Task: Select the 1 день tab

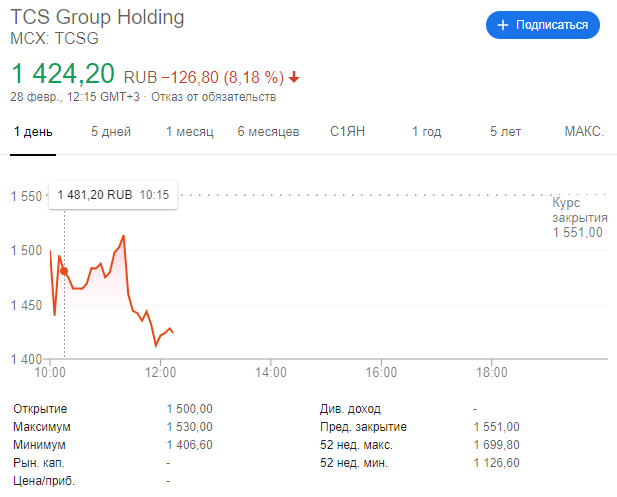Action: [x=33, y=131]
